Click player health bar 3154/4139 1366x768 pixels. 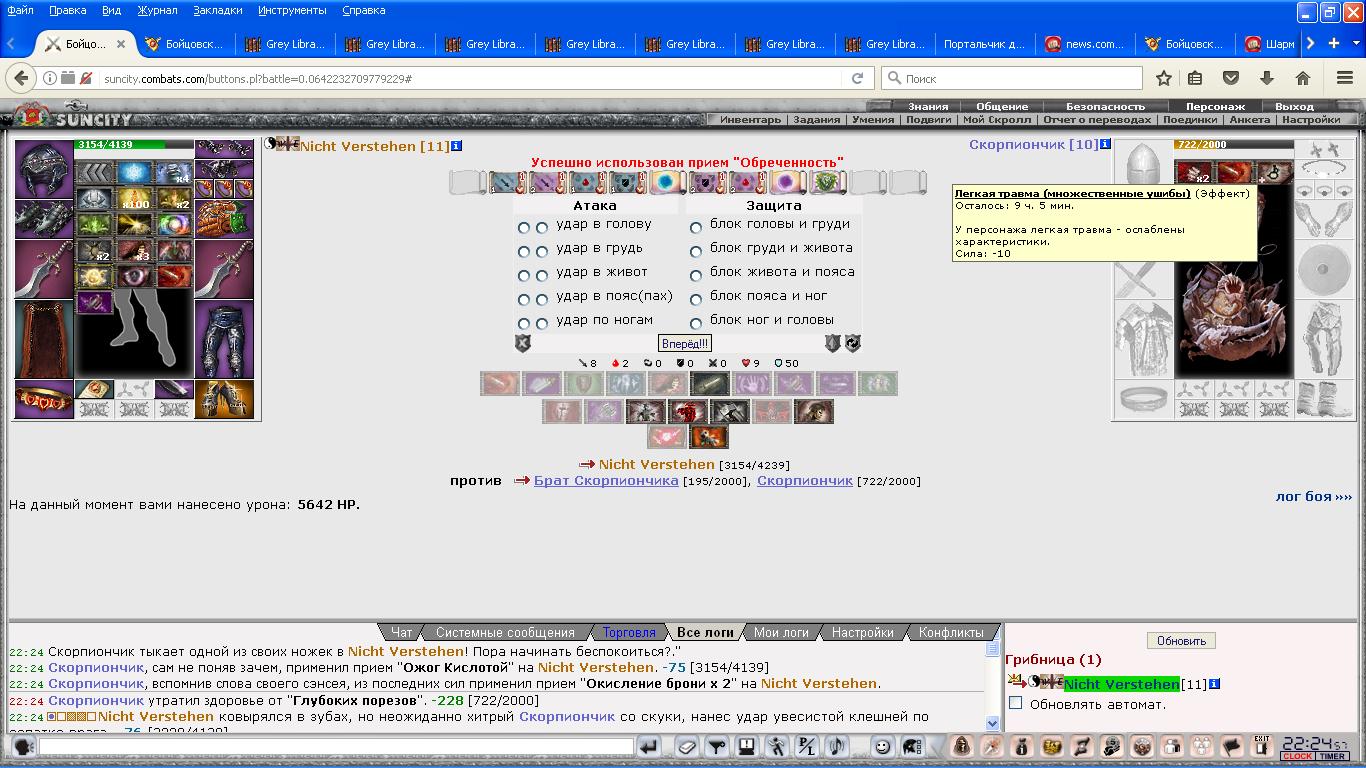(x=134, y=145)
